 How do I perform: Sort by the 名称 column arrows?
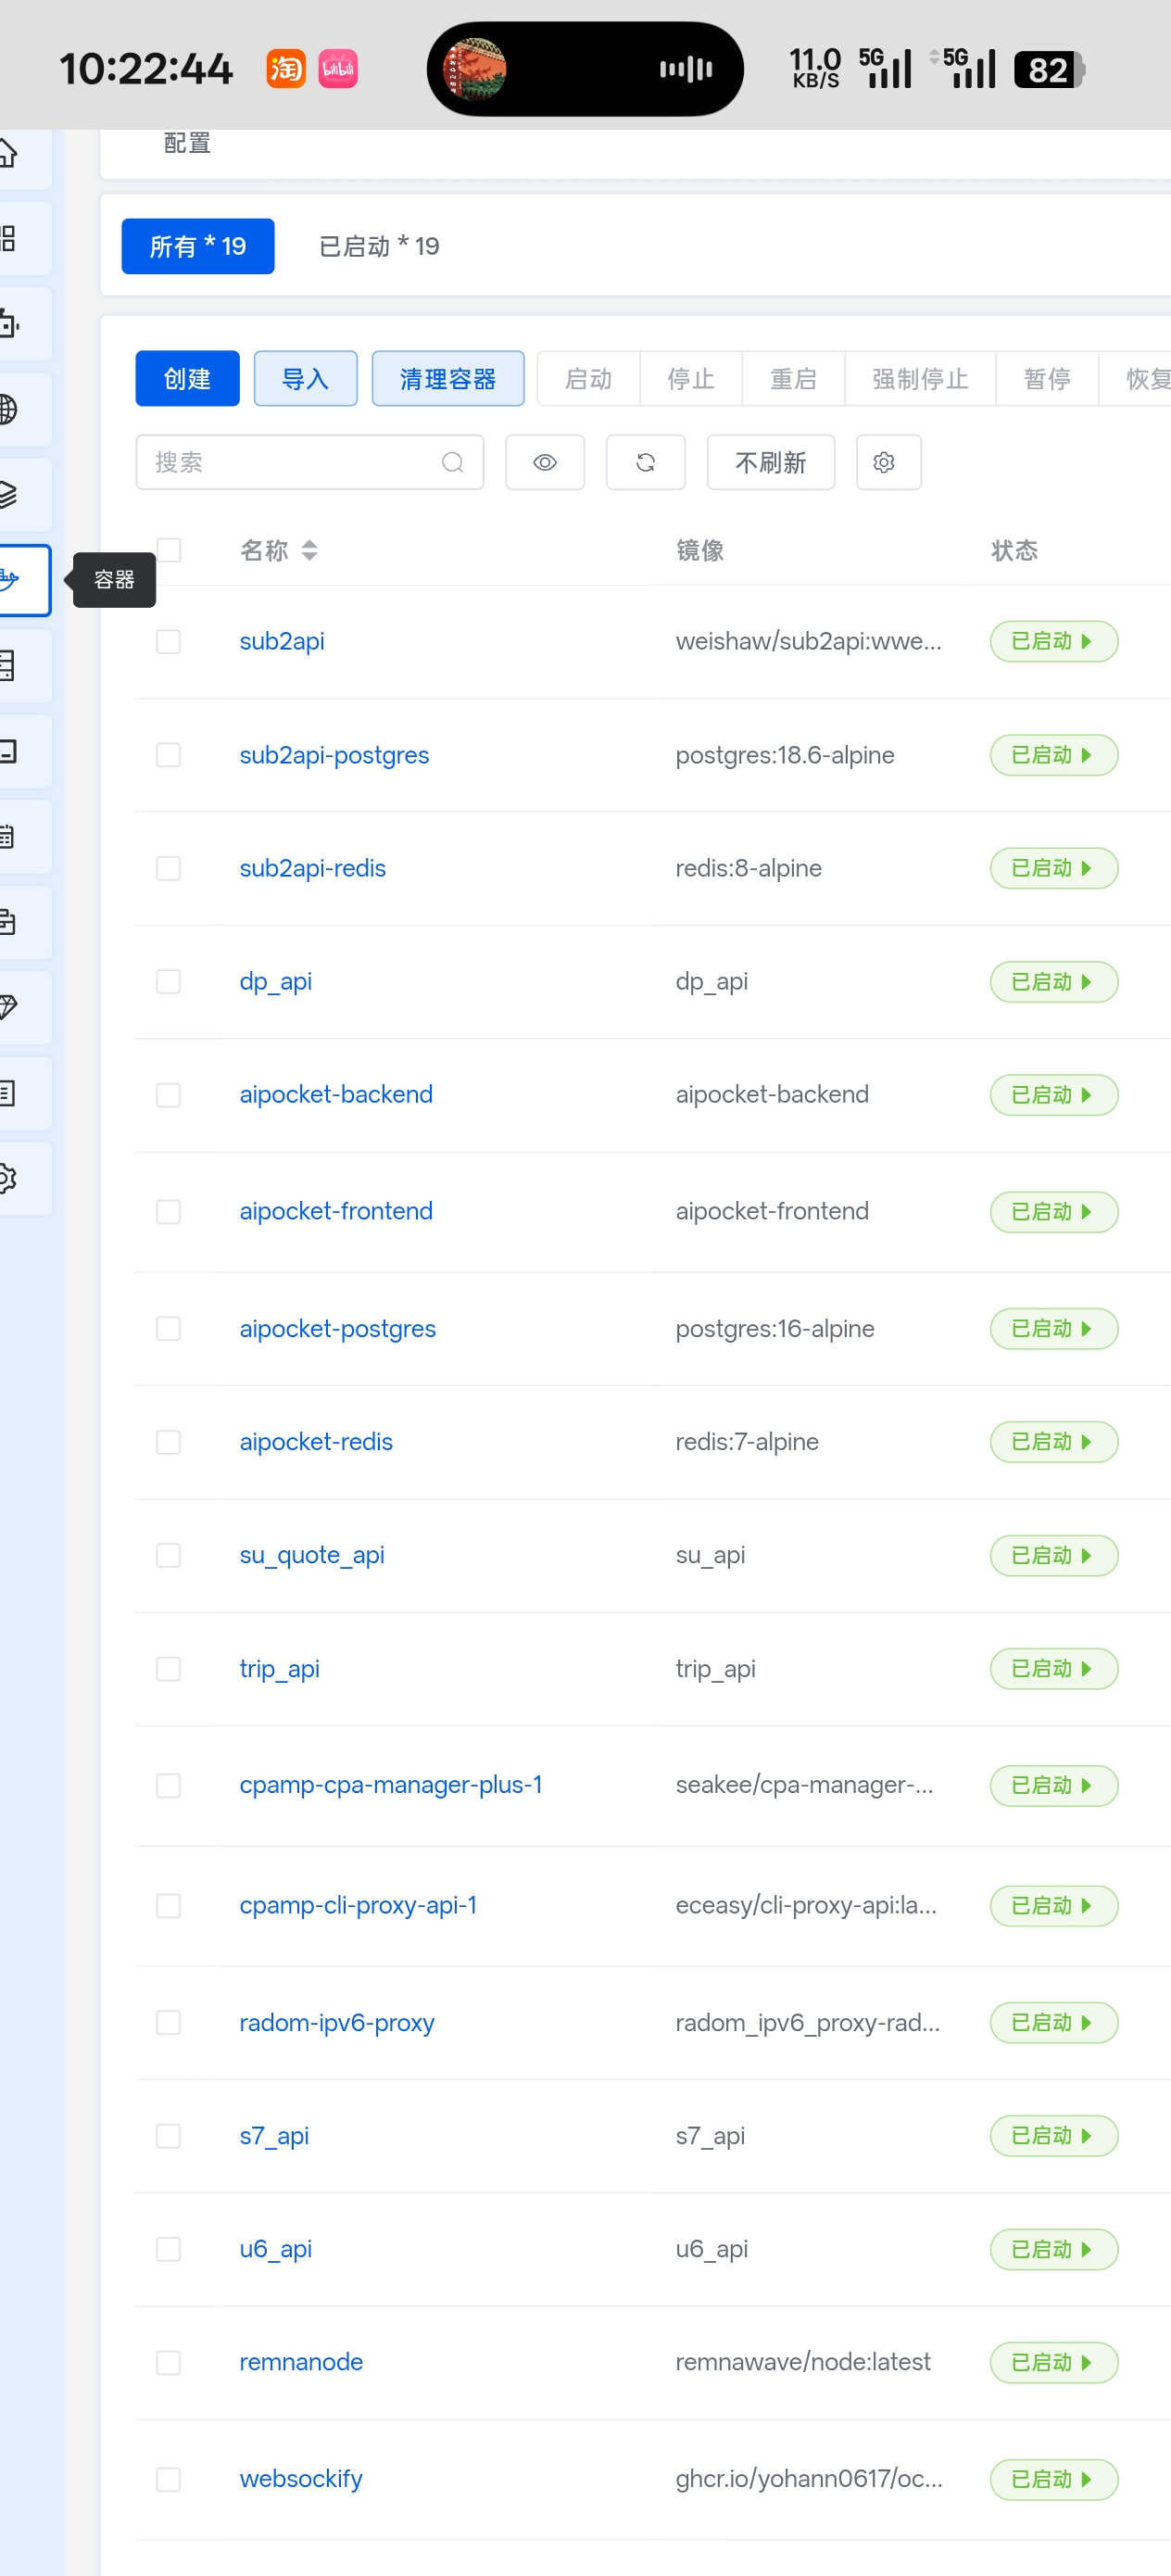pyautogui.click(x=309, y=550)
